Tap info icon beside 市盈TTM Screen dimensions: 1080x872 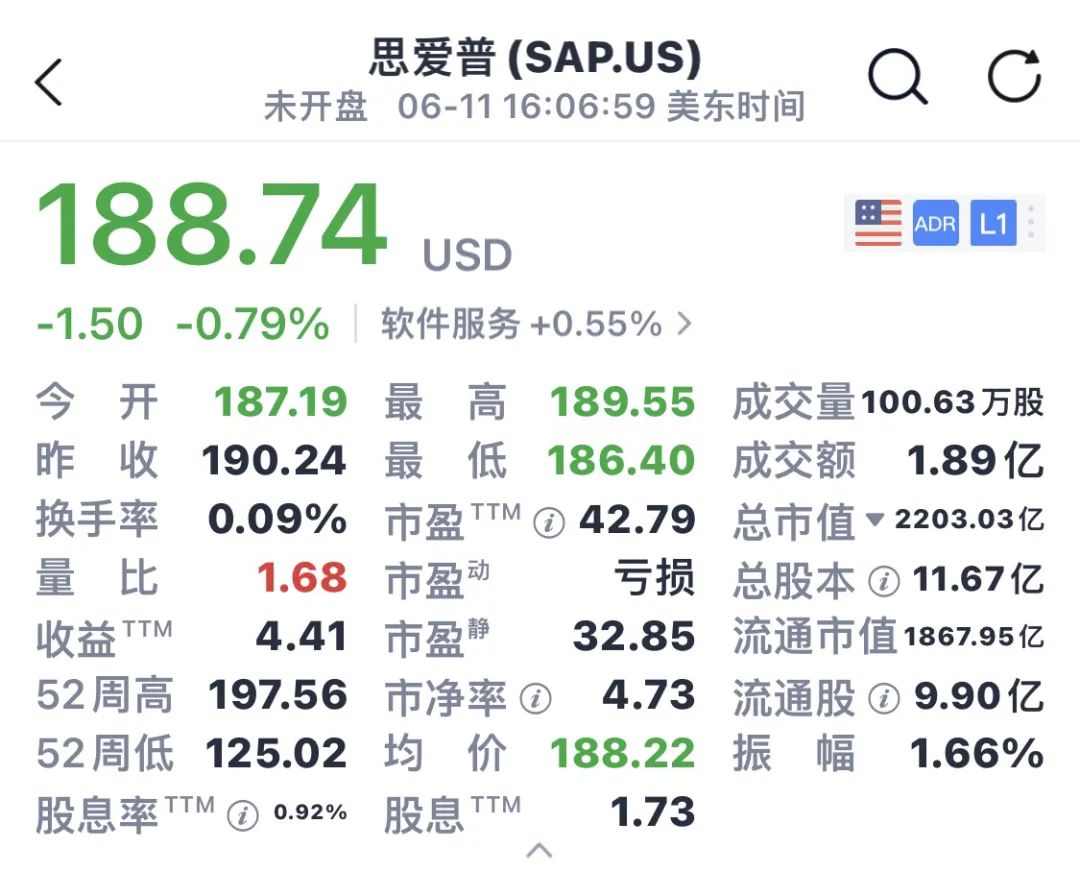548,522
